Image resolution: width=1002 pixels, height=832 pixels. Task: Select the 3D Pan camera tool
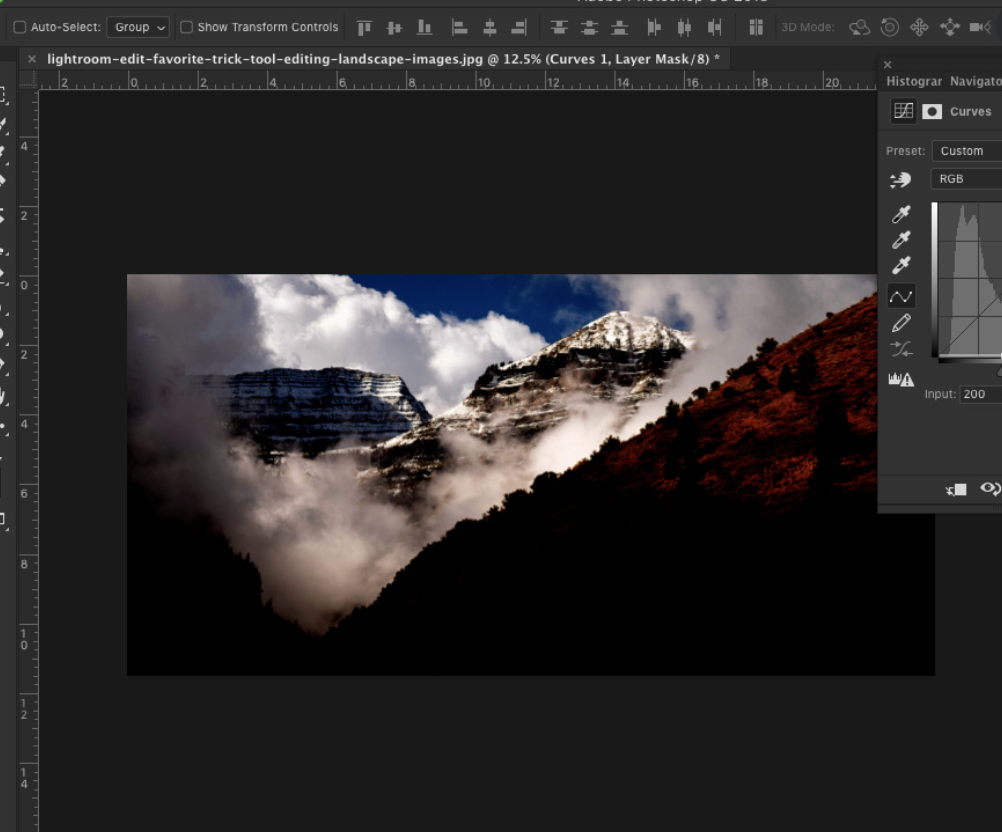coord(919,27)
